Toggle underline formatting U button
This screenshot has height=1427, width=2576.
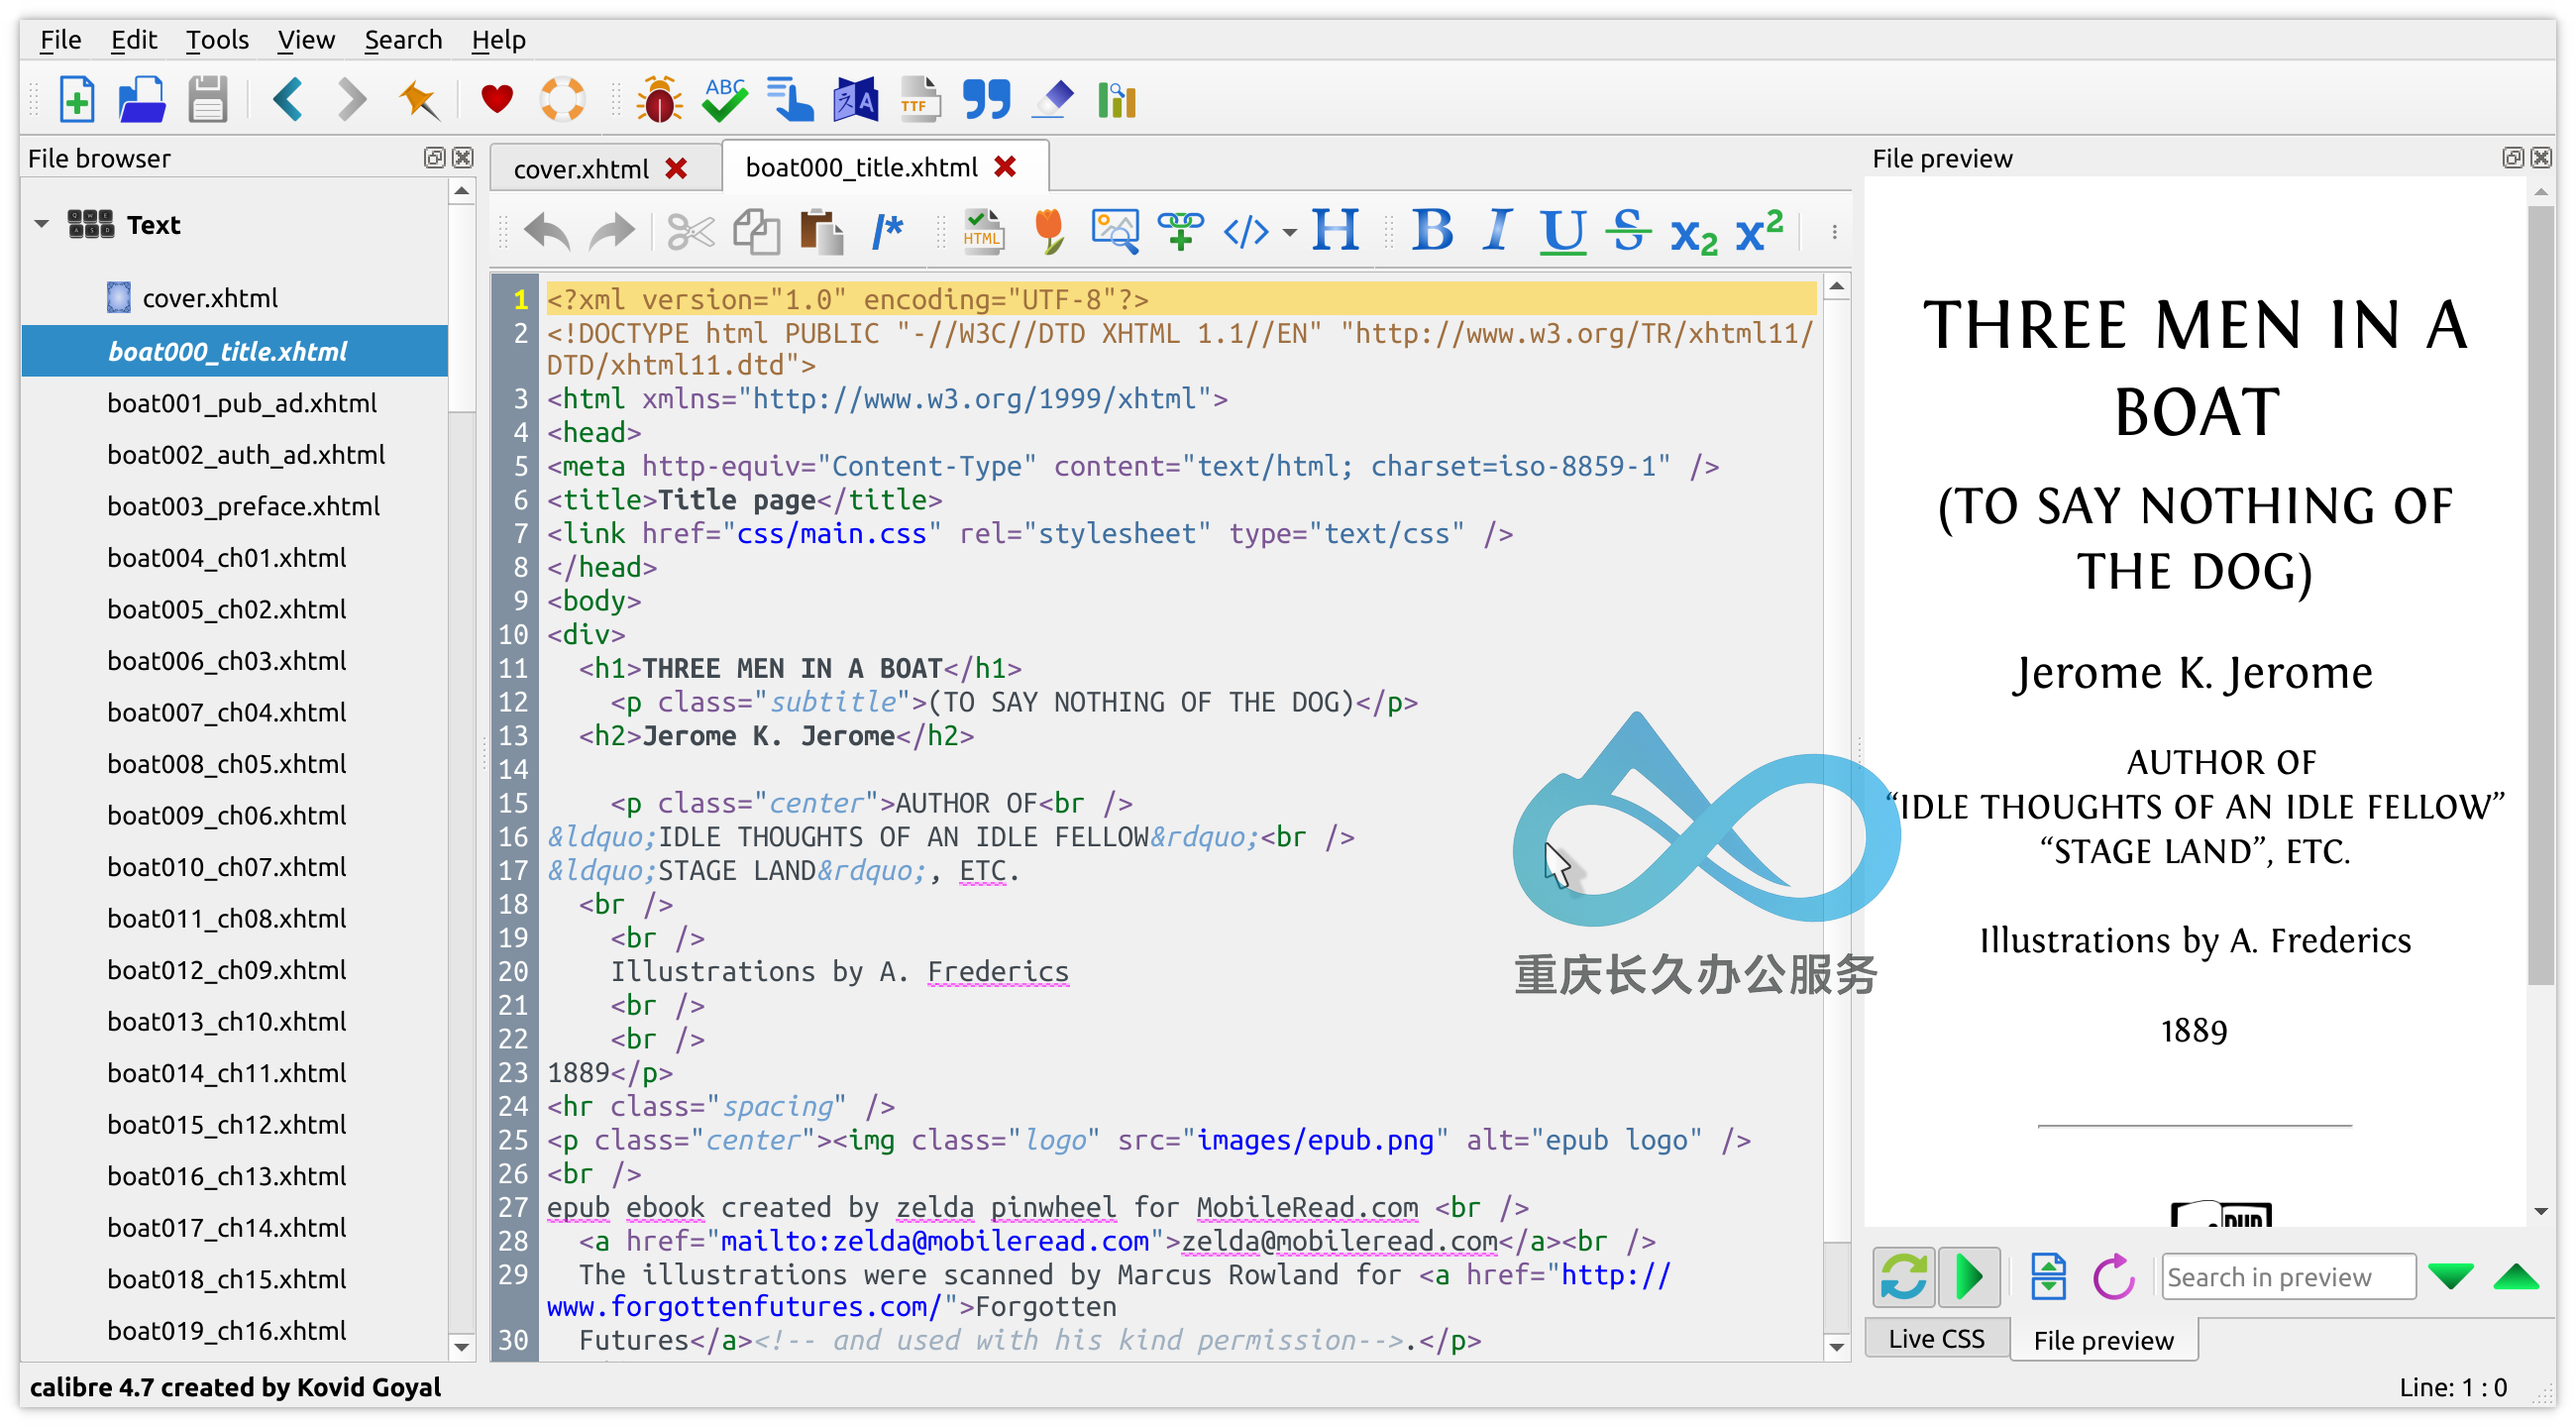coord(1563,231)
